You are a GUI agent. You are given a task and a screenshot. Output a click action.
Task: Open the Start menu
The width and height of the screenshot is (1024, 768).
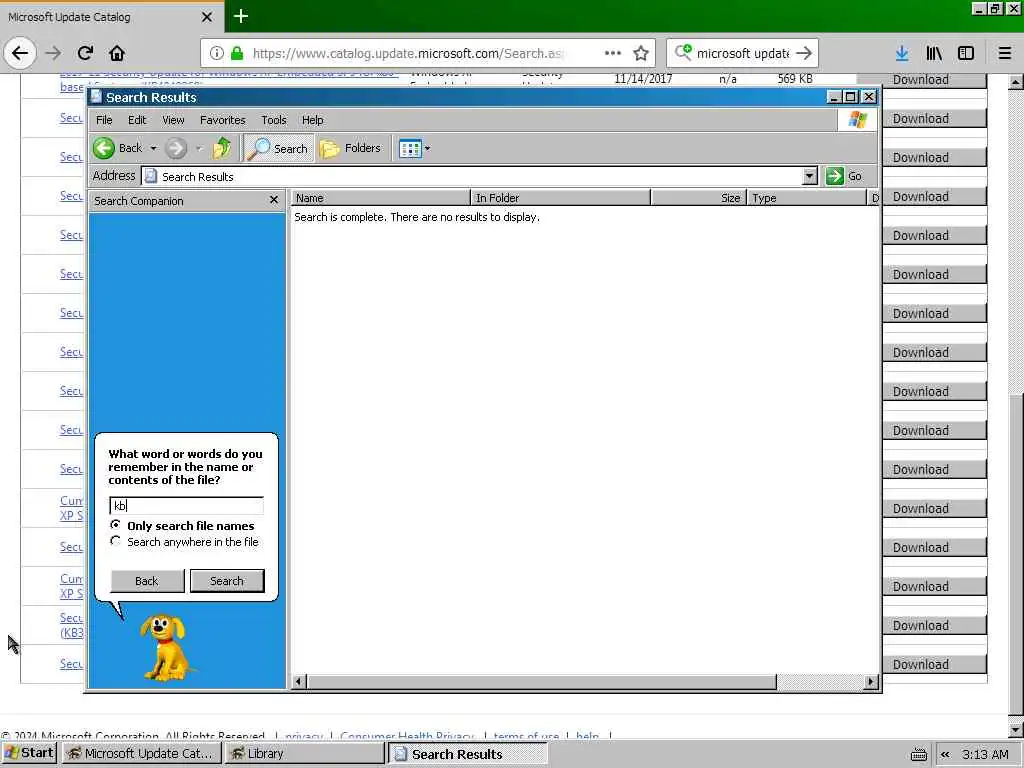(x=29, y=753)
